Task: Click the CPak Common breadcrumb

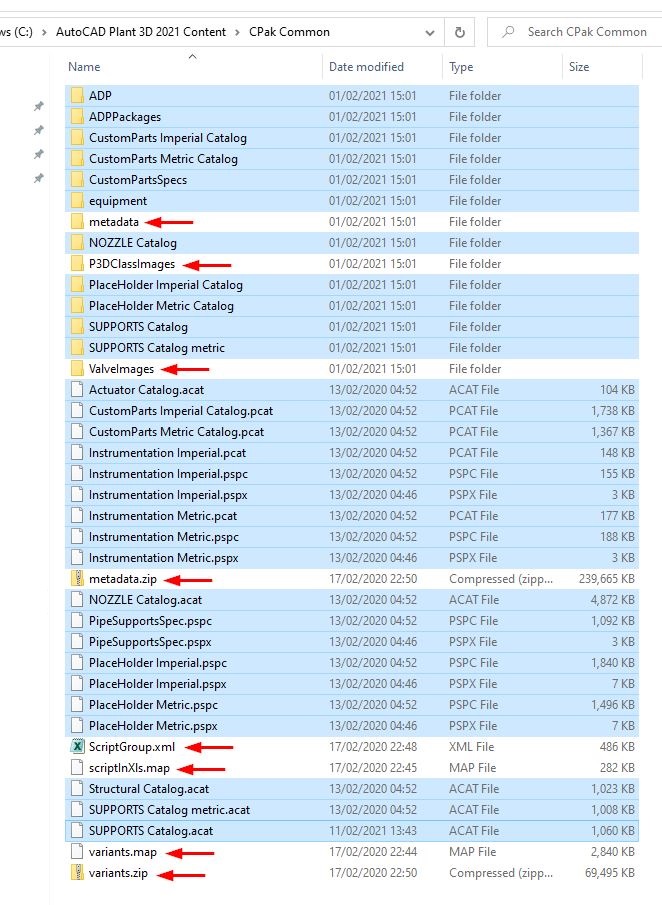Action: coord(289,32)
